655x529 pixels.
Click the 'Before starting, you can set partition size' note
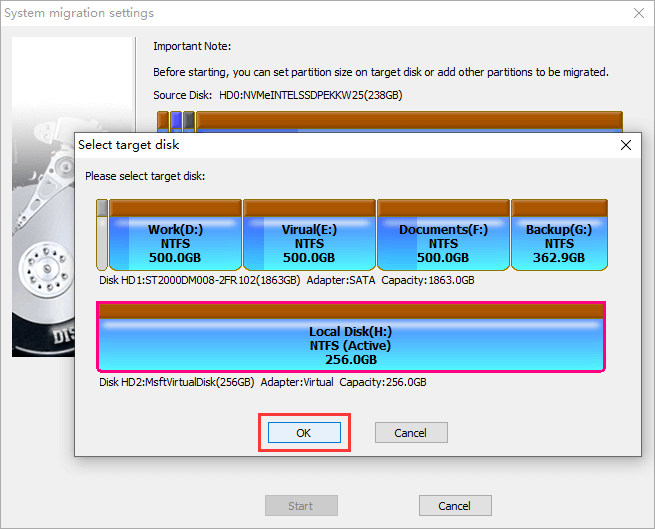(381, 72)
